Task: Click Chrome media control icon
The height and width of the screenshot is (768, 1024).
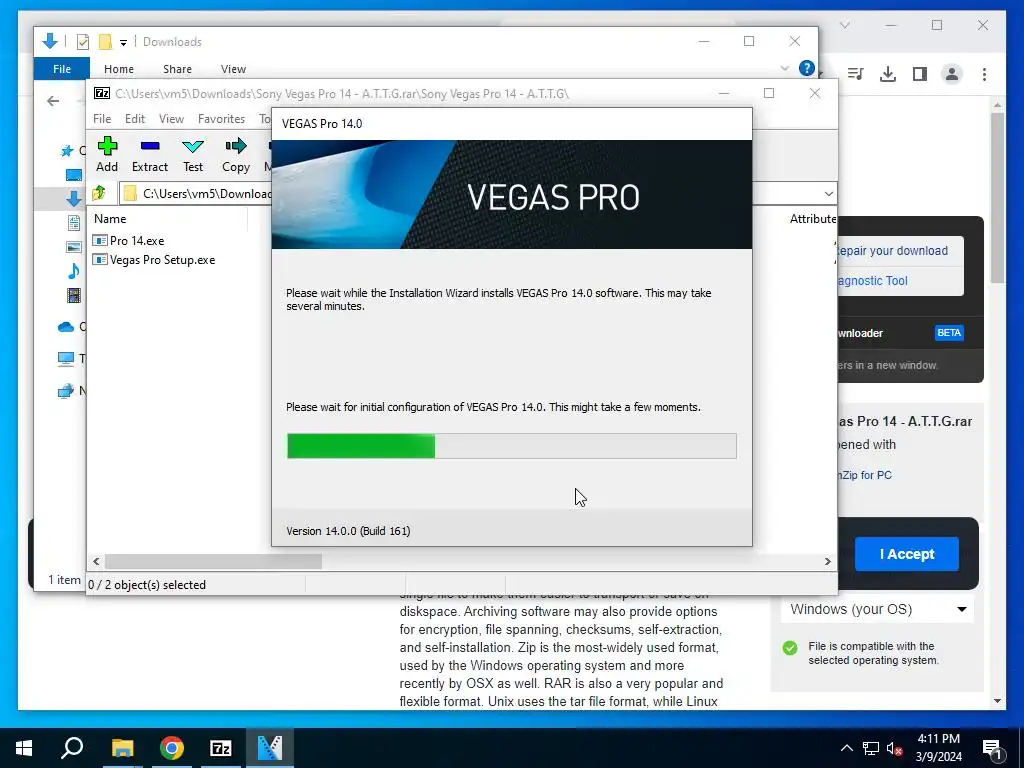Action: pos(855,74)
